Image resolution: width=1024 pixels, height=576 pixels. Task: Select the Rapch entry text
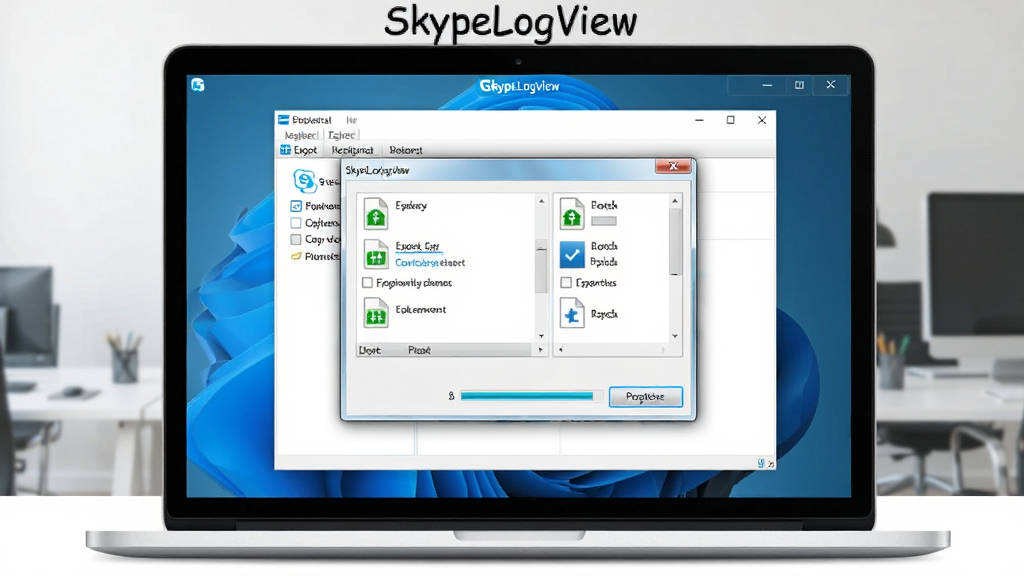click(x=604, y=314)
